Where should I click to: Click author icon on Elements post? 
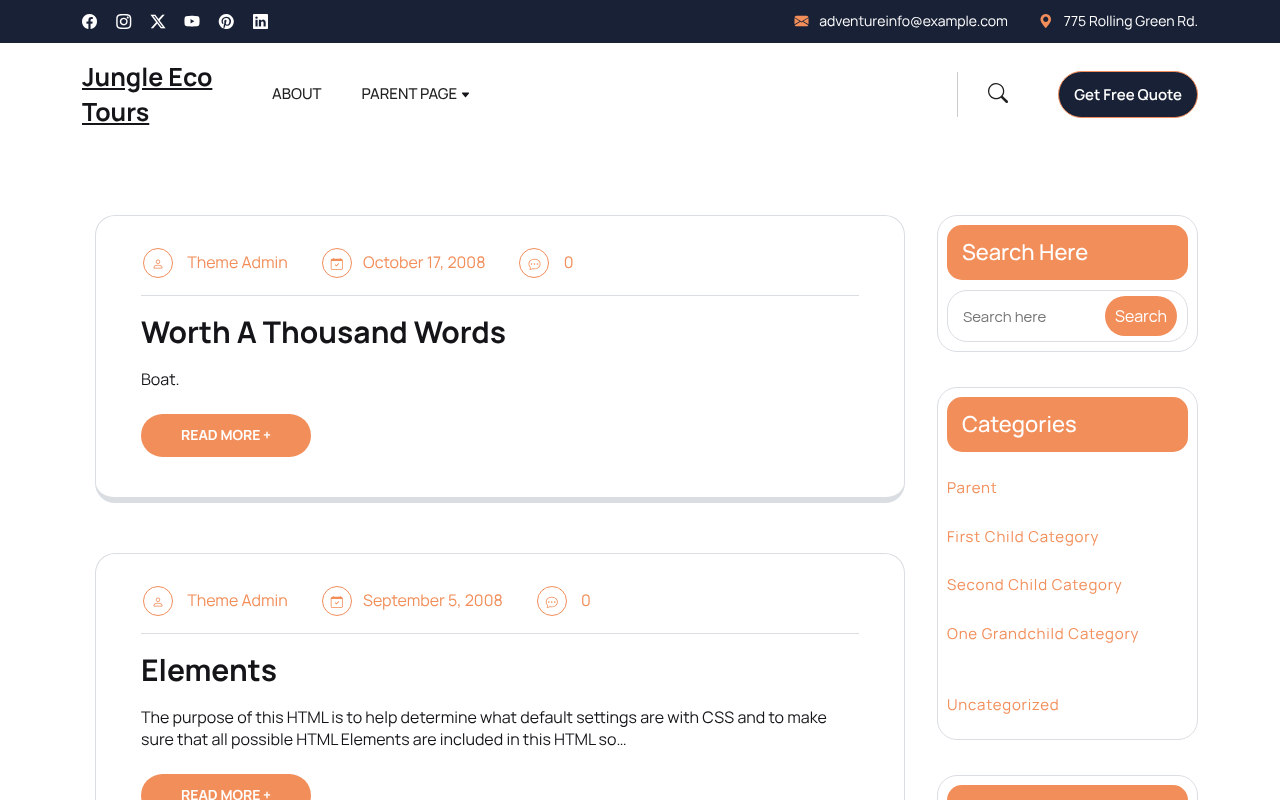[x=158, y=601]
